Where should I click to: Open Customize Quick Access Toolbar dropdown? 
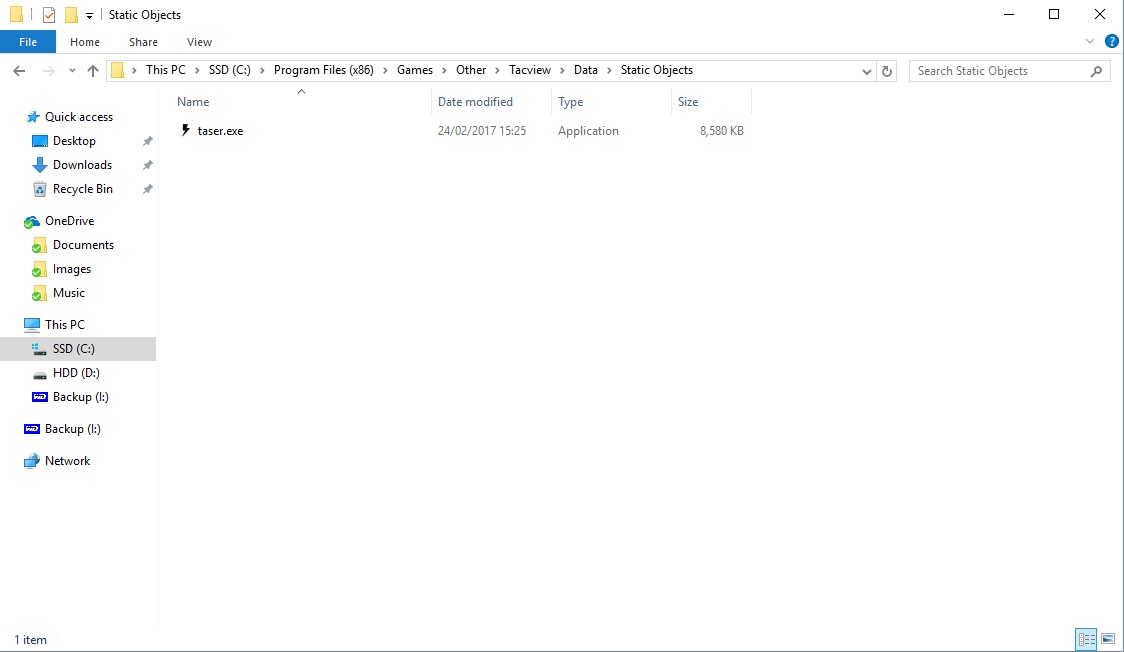tap(90, 15)
